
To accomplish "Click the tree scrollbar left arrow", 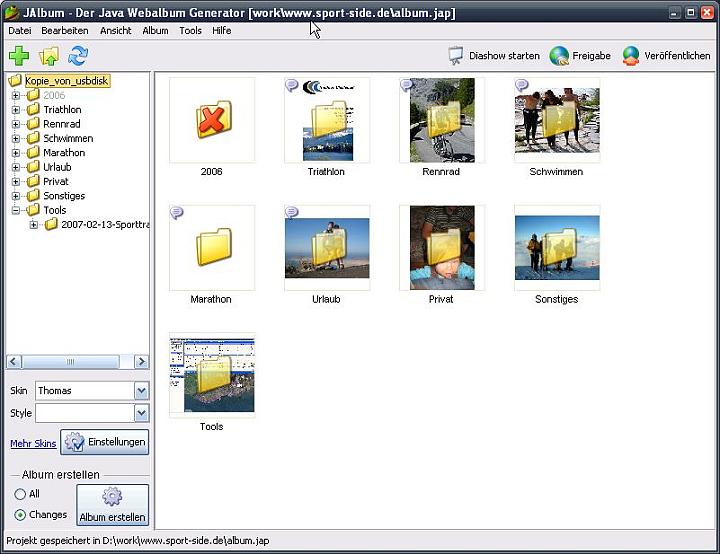I will (14, 362).
